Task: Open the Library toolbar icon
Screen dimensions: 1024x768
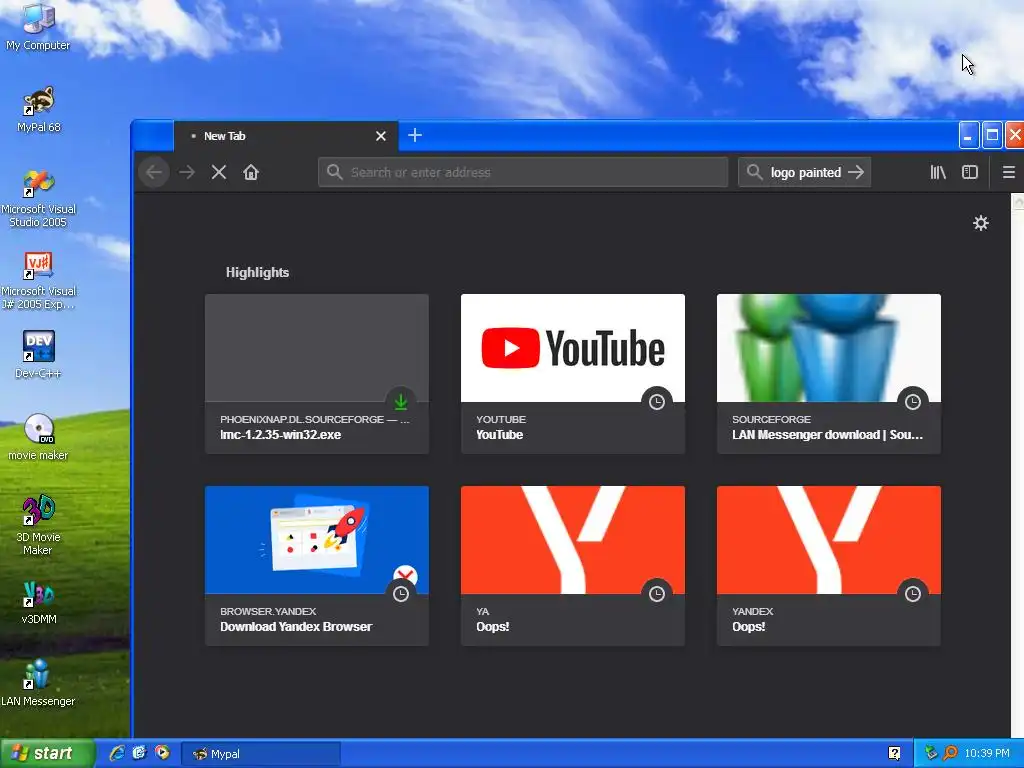Action: click(938, 172)
